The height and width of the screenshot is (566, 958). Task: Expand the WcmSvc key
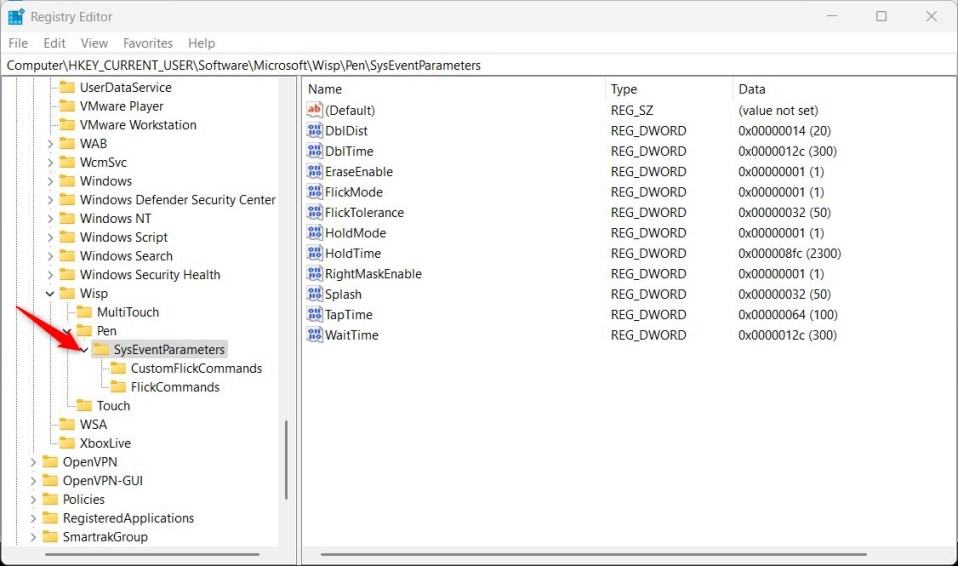(x=50, y=163)
